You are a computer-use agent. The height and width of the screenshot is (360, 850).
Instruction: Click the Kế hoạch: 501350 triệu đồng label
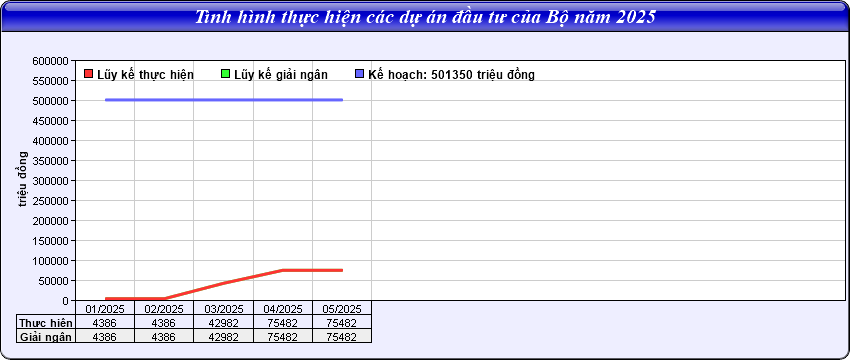452,75
